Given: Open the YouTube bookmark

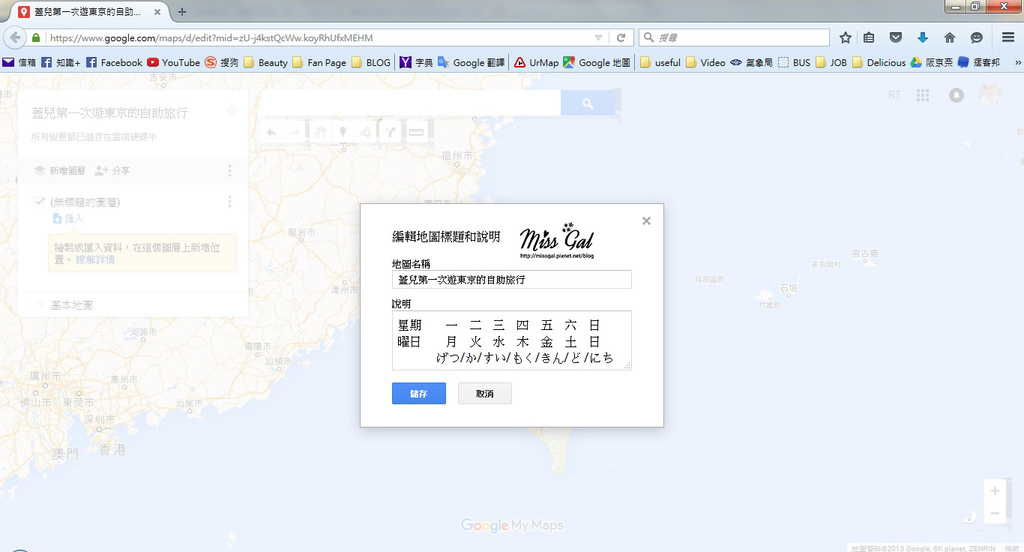Looking at the screenshot, I should pyautogui.click(x=174, y=63).
